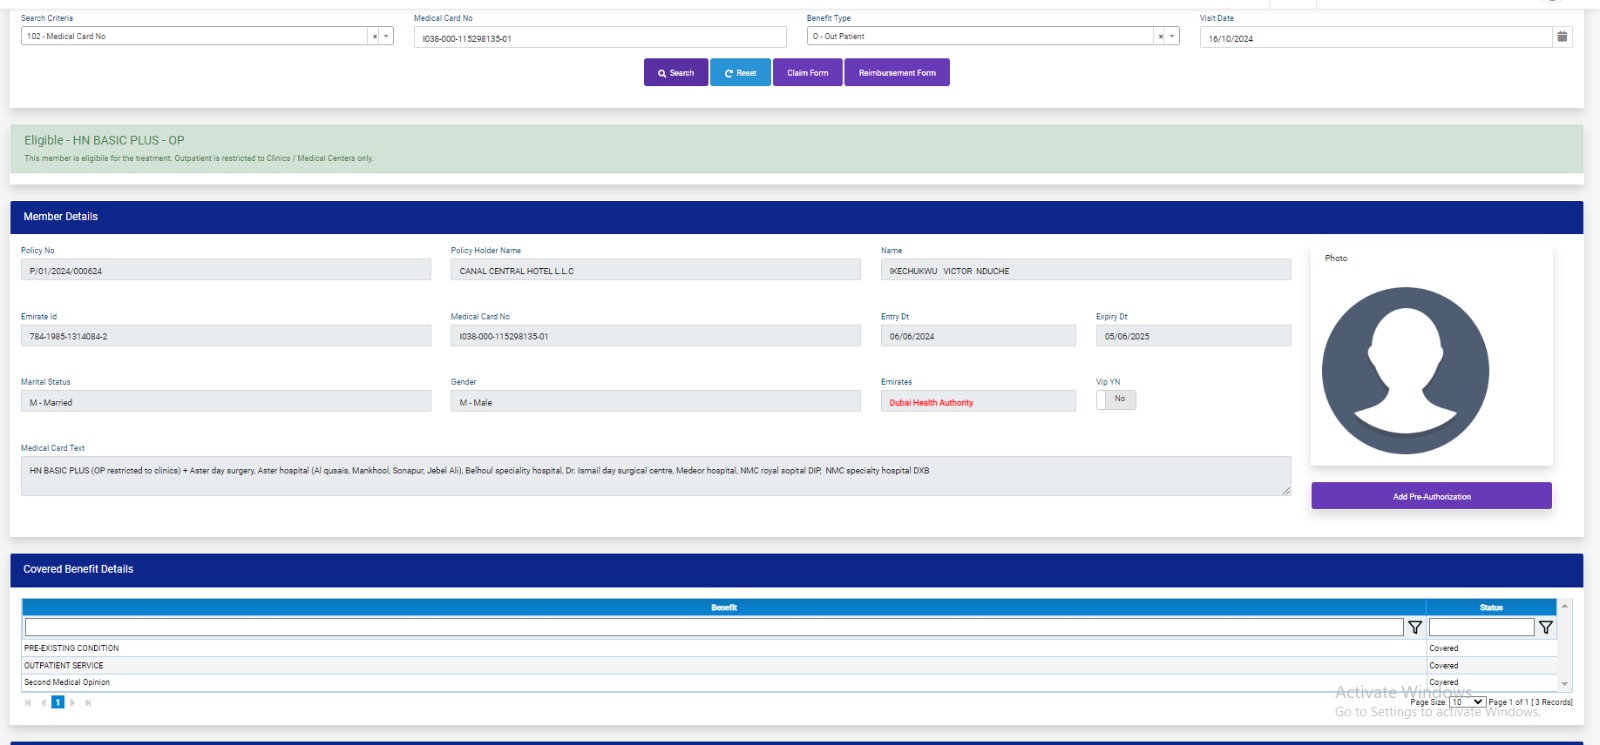Go to next page of benefit table
1600x745 pixels.
point(73,703)
